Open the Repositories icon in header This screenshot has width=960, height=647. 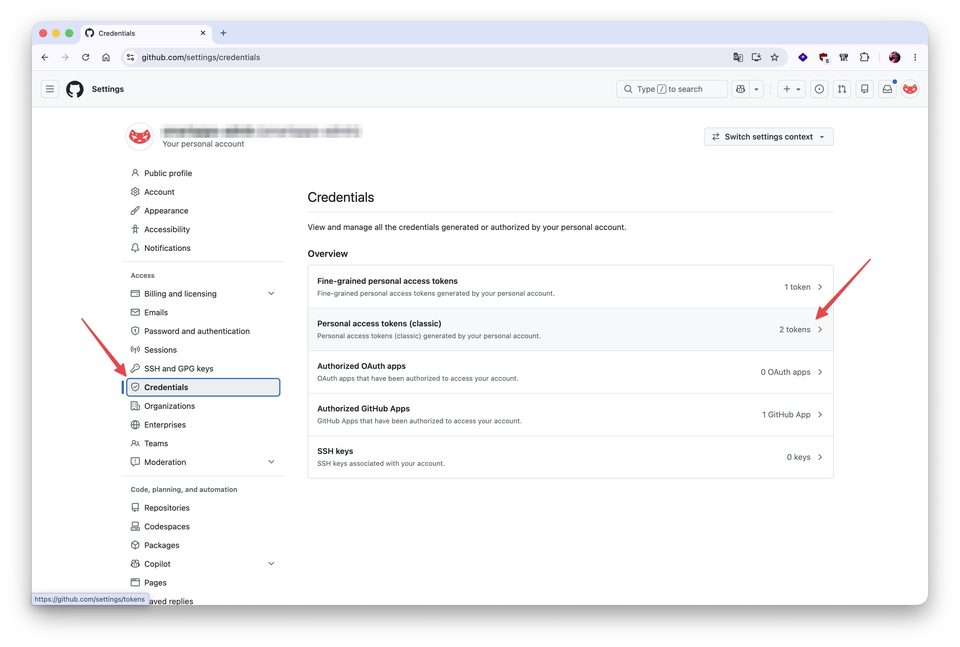point(864,89)
